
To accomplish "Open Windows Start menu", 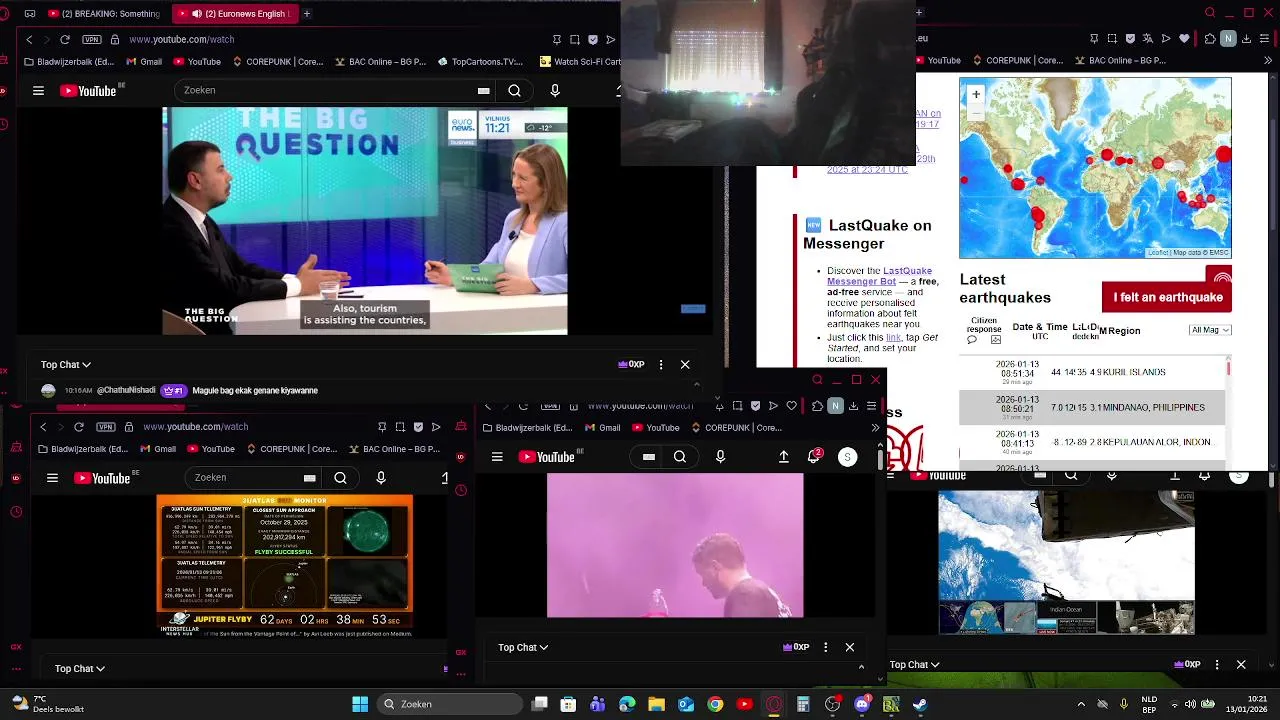I will click(x=360, y=704).
